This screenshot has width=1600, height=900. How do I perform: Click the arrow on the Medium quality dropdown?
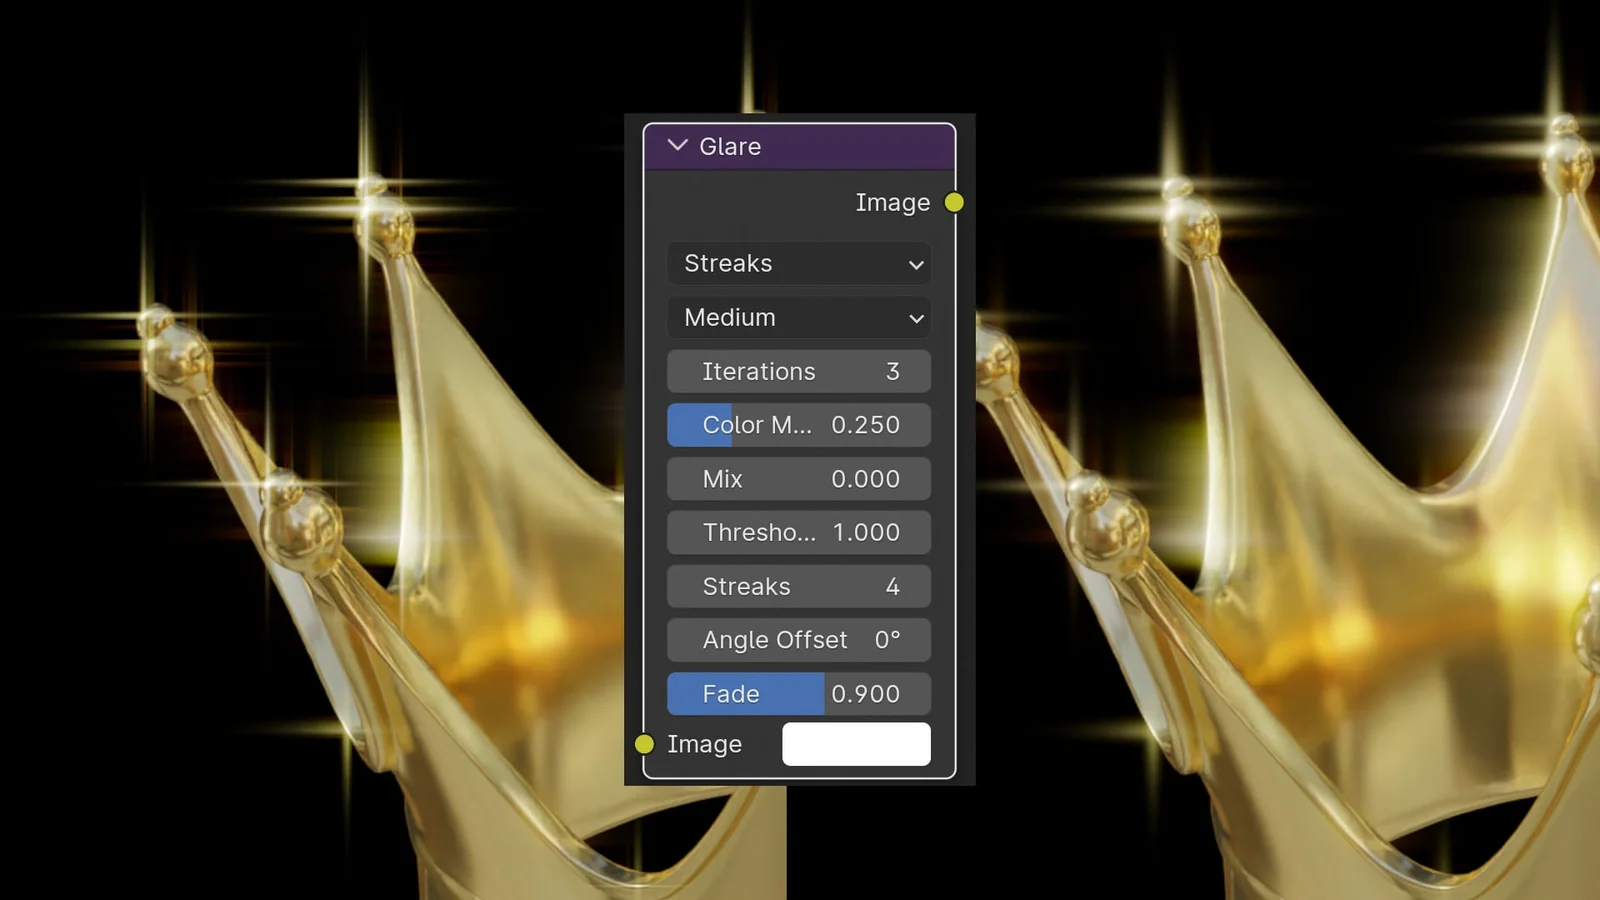916,319
